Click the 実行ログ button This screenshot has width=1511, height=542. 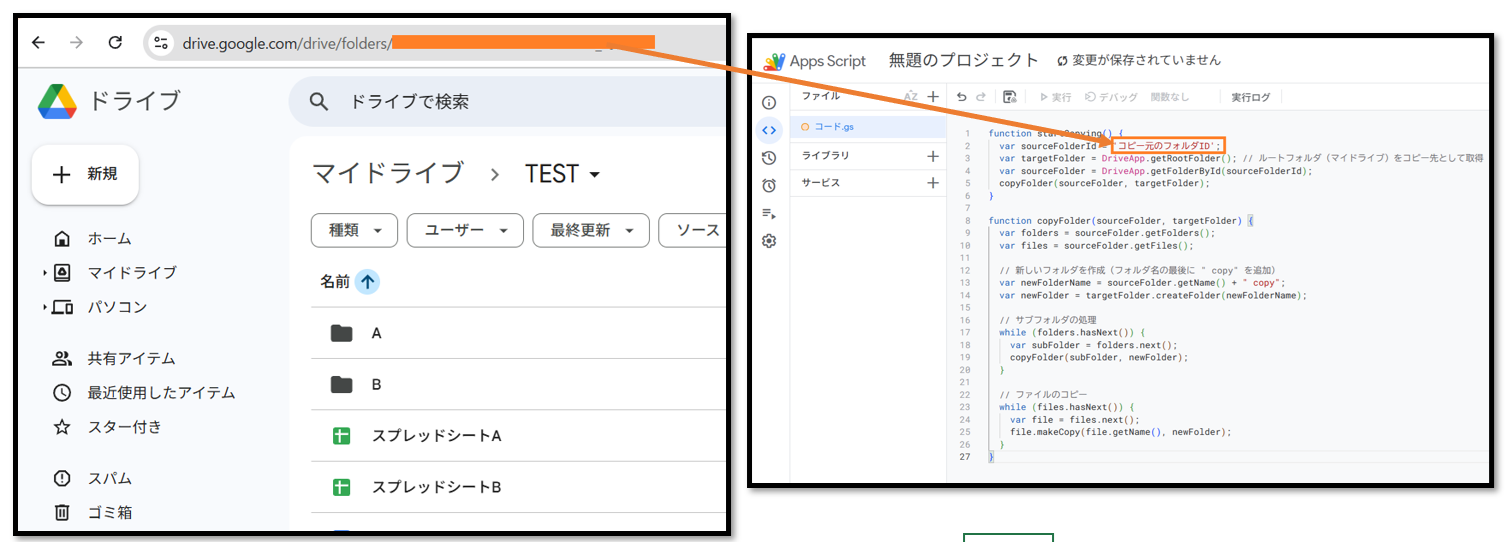(x=1250, y=97)
